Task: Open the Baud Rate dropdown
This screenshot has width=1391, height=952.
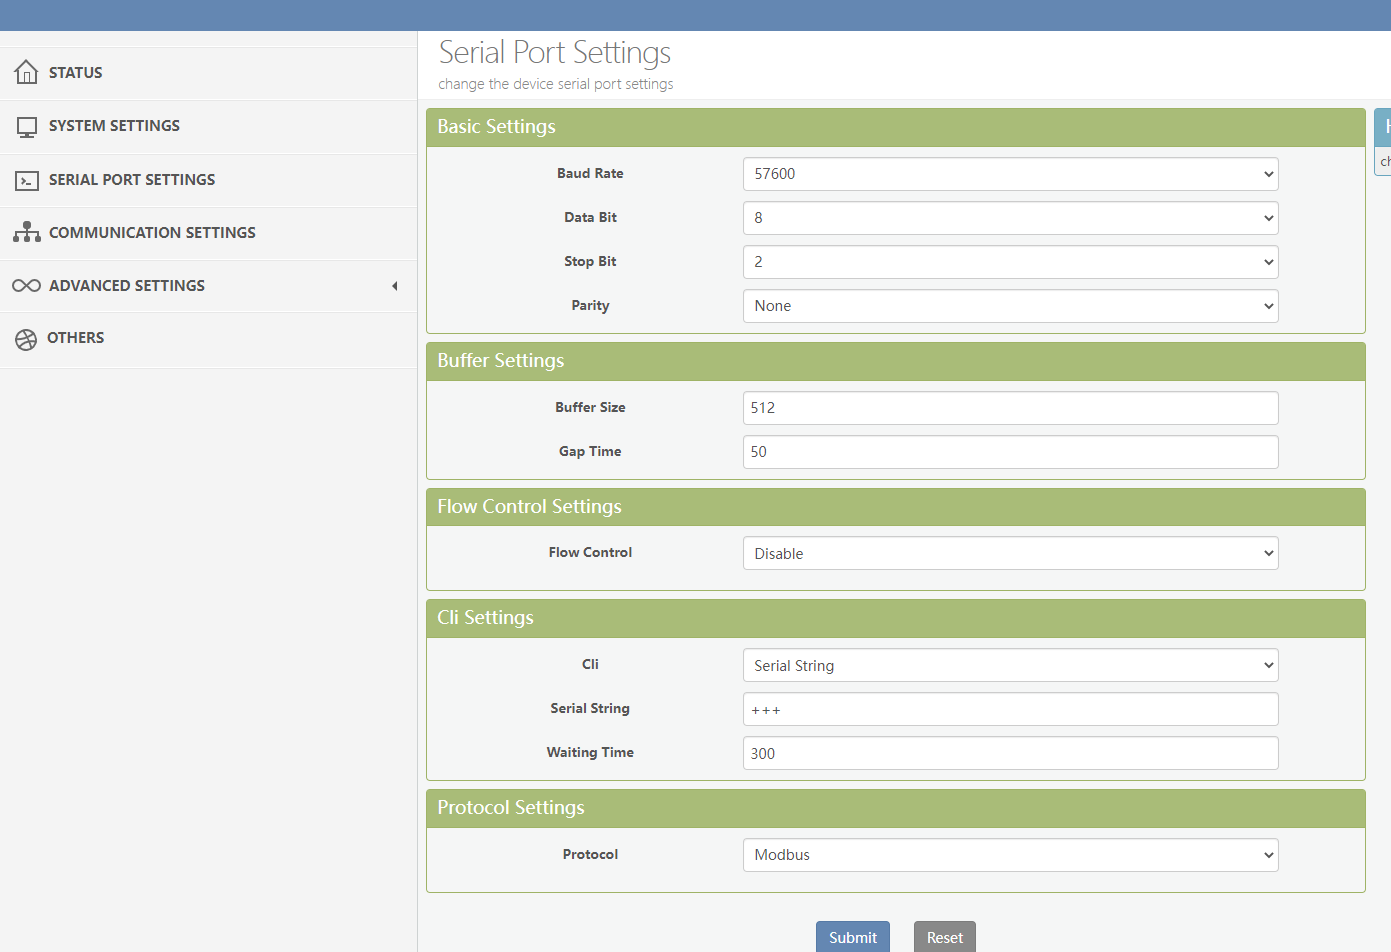Action: tap(1010, 174)
